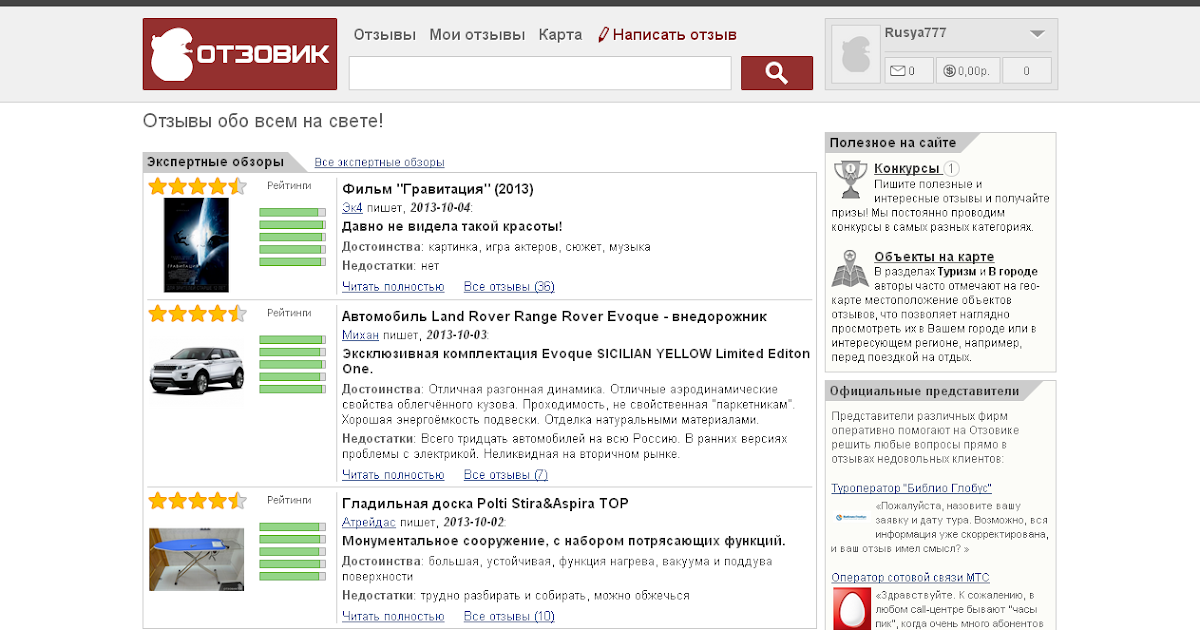Click the Рейтинги label in the Гравитация review

(289, 185)
